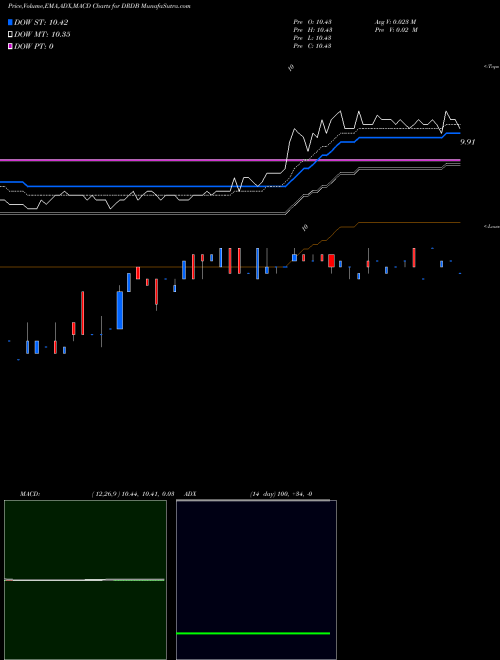Click the green ADX line
This screenshot has height=660, width=500.
click(x=253, y=633)
